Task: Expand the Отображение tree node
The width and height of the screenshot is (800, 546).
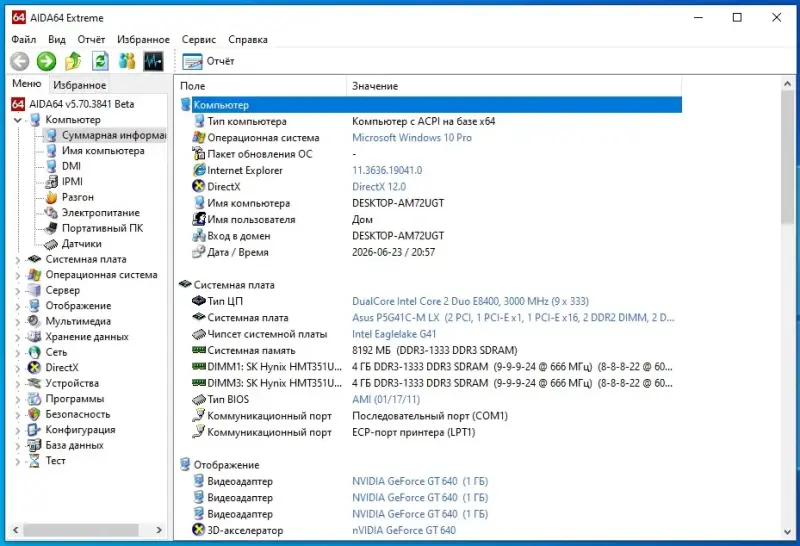Action: pyautogui.click(x=18, y=306)
